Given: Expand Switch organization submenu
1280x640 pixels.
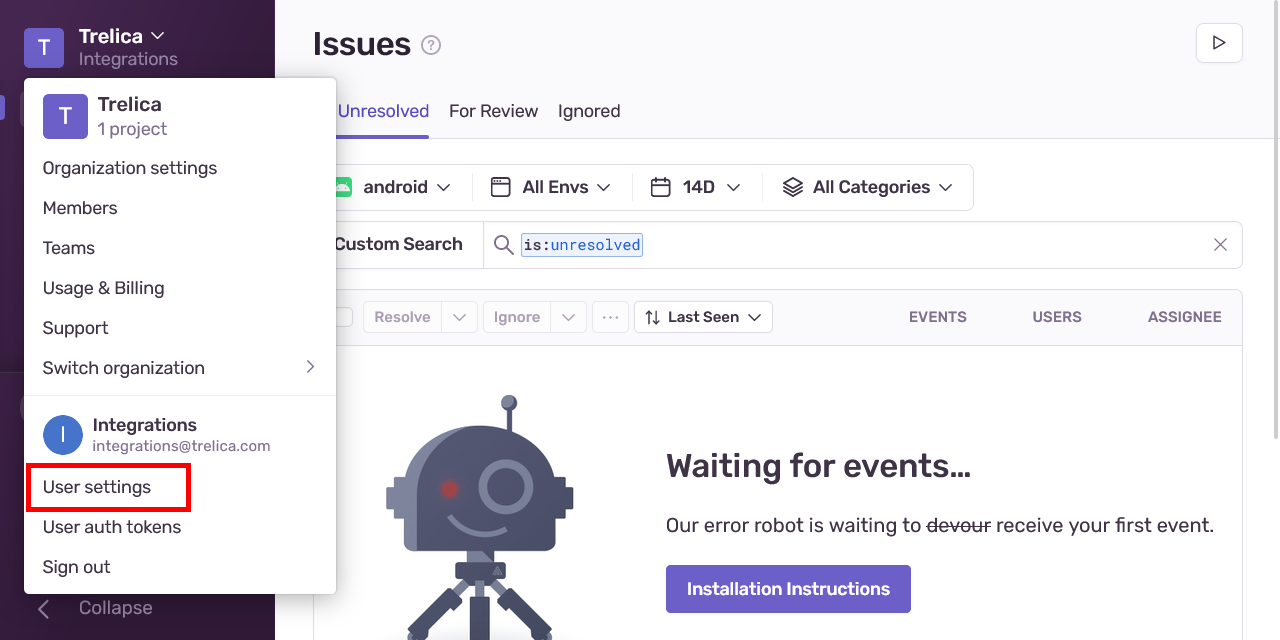Looking at the screenshot, I should point(180,368).
